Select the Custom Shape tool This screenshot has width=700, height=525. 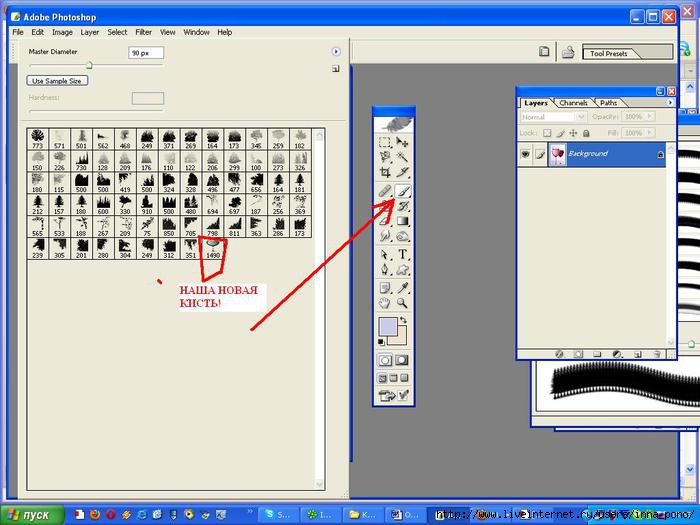coord(402,270)
